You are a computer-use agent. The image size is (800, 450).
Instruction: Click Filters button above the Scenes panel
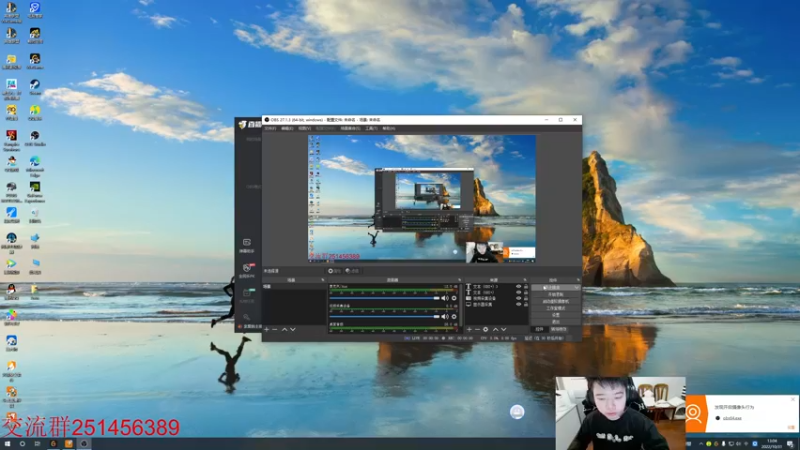pos(352,271)
